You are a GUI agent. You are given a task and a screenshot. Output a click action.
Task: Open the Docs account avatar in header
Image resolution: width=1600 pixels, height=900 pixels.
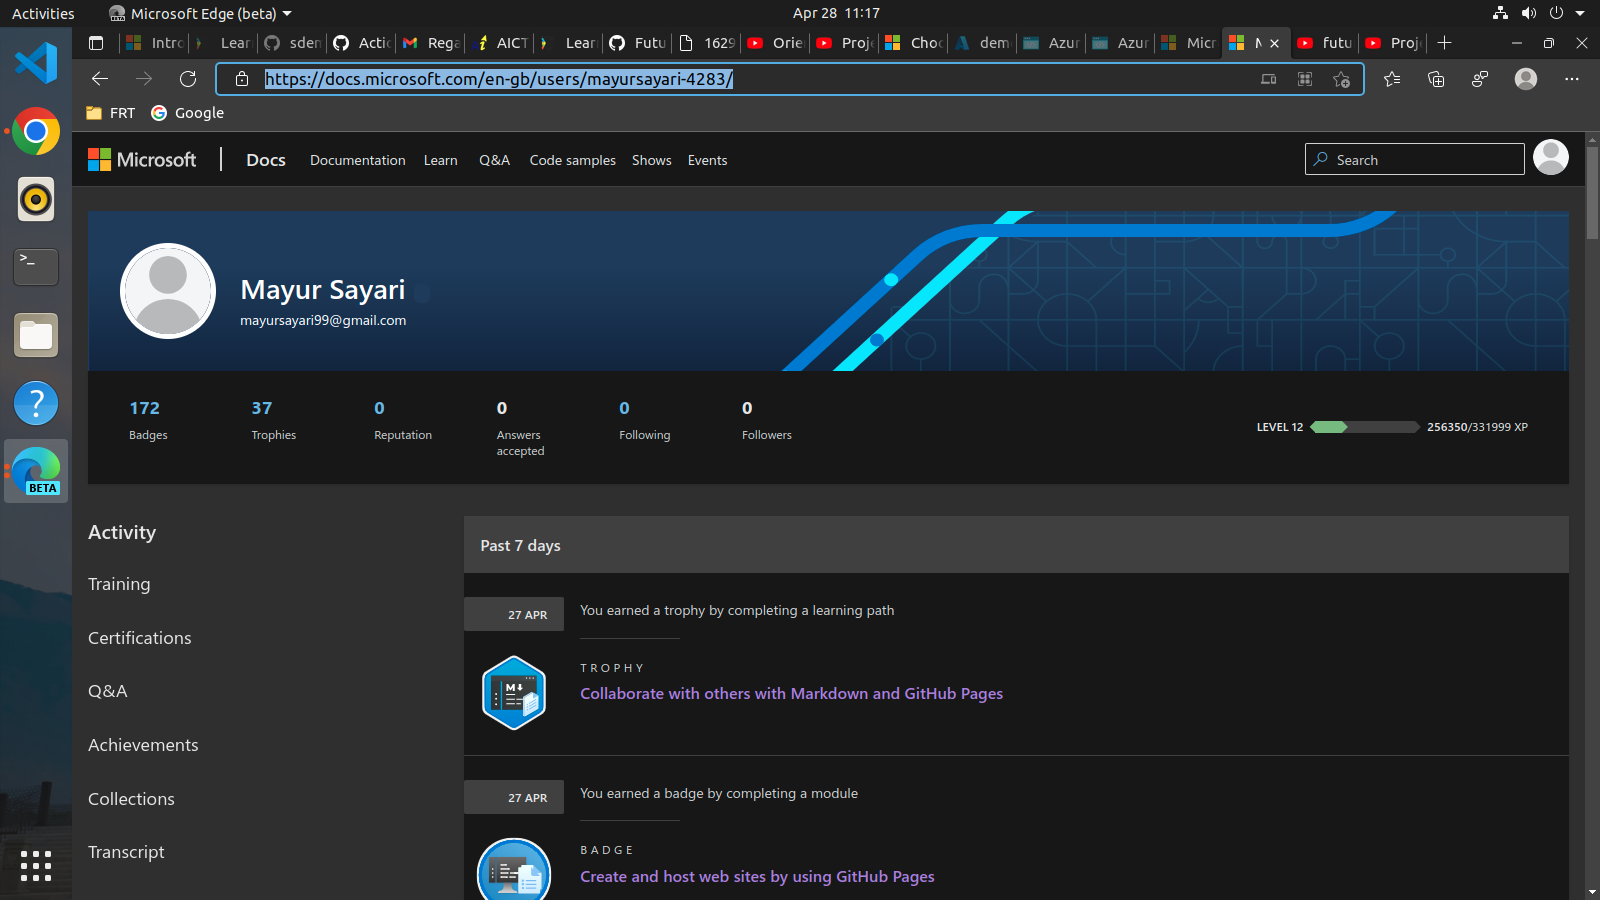pyautogui.click(x=1551, y=157)
